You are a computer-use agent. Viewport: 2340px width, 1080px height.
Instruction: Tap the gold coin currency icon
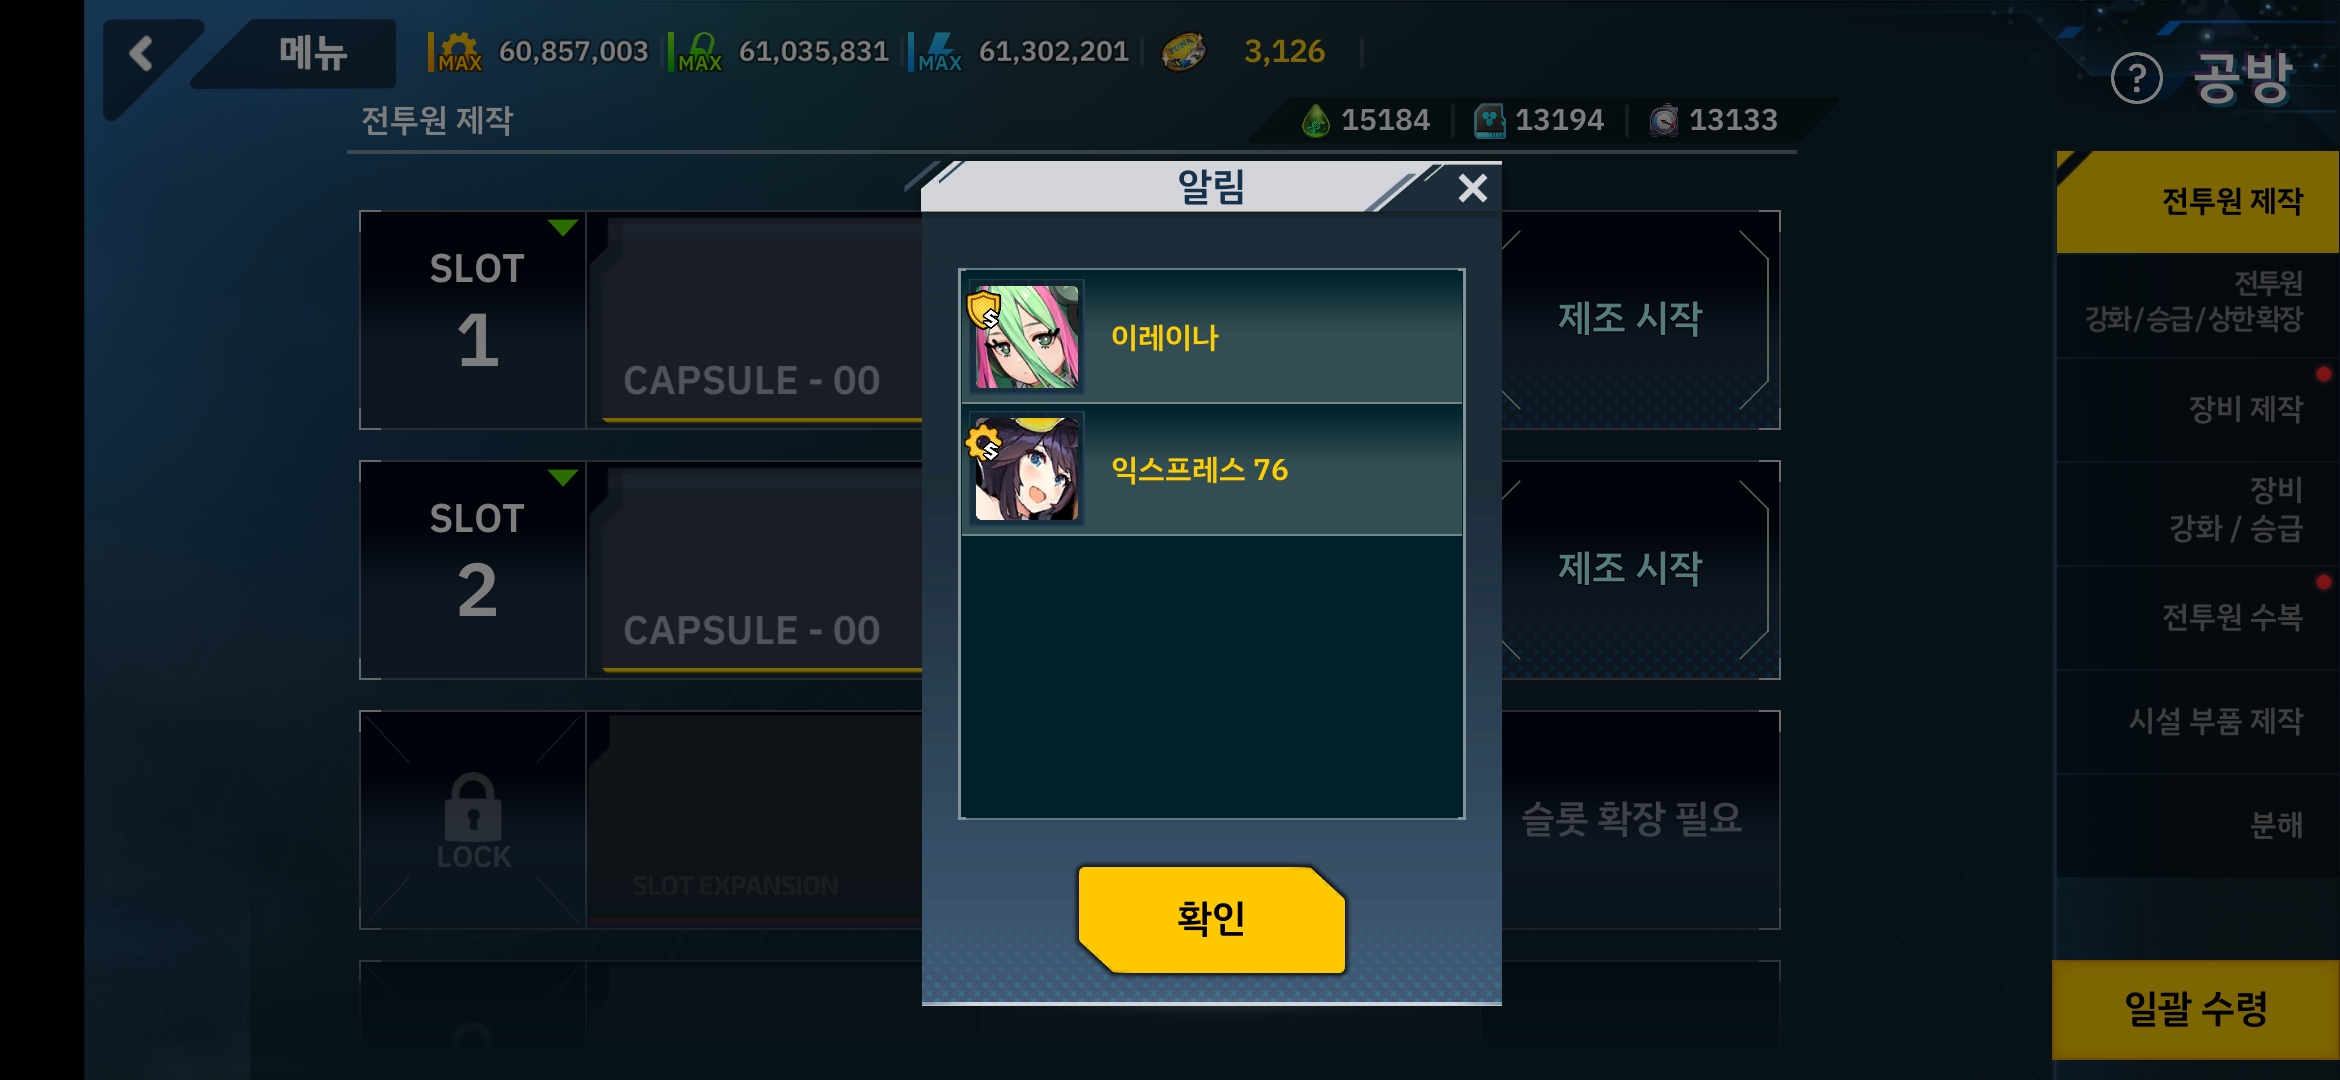[1183, 51]
